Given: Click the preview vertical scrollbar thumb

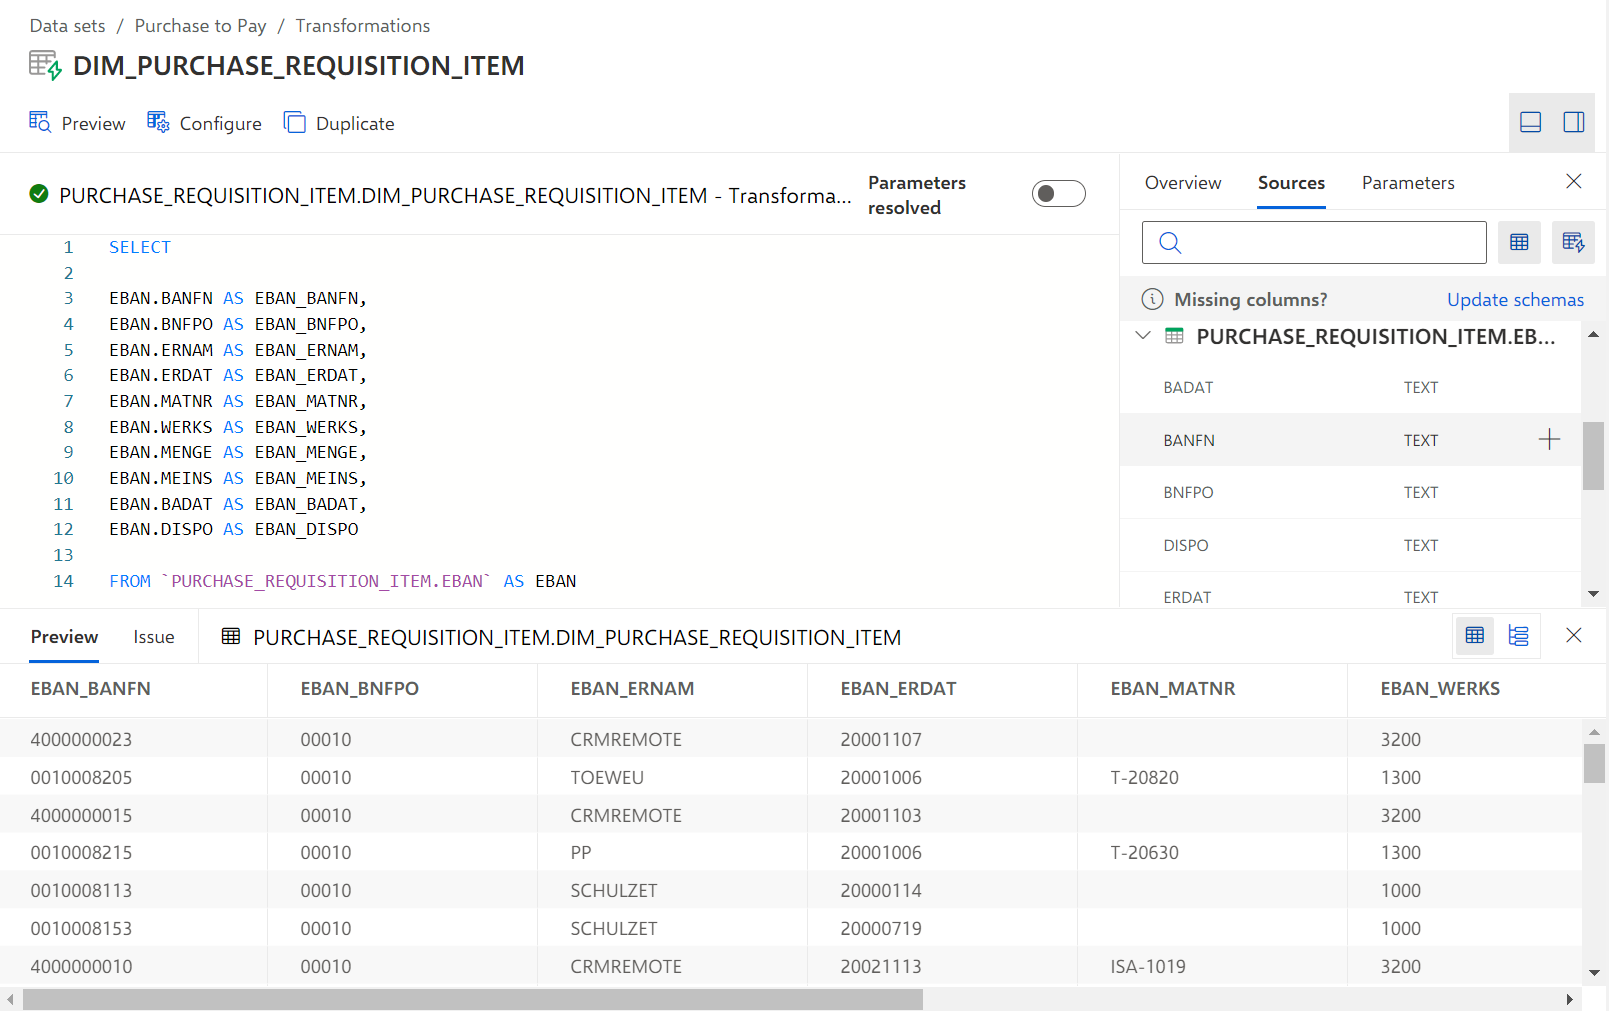Looking at the screenshot, I should (1594, 763).
